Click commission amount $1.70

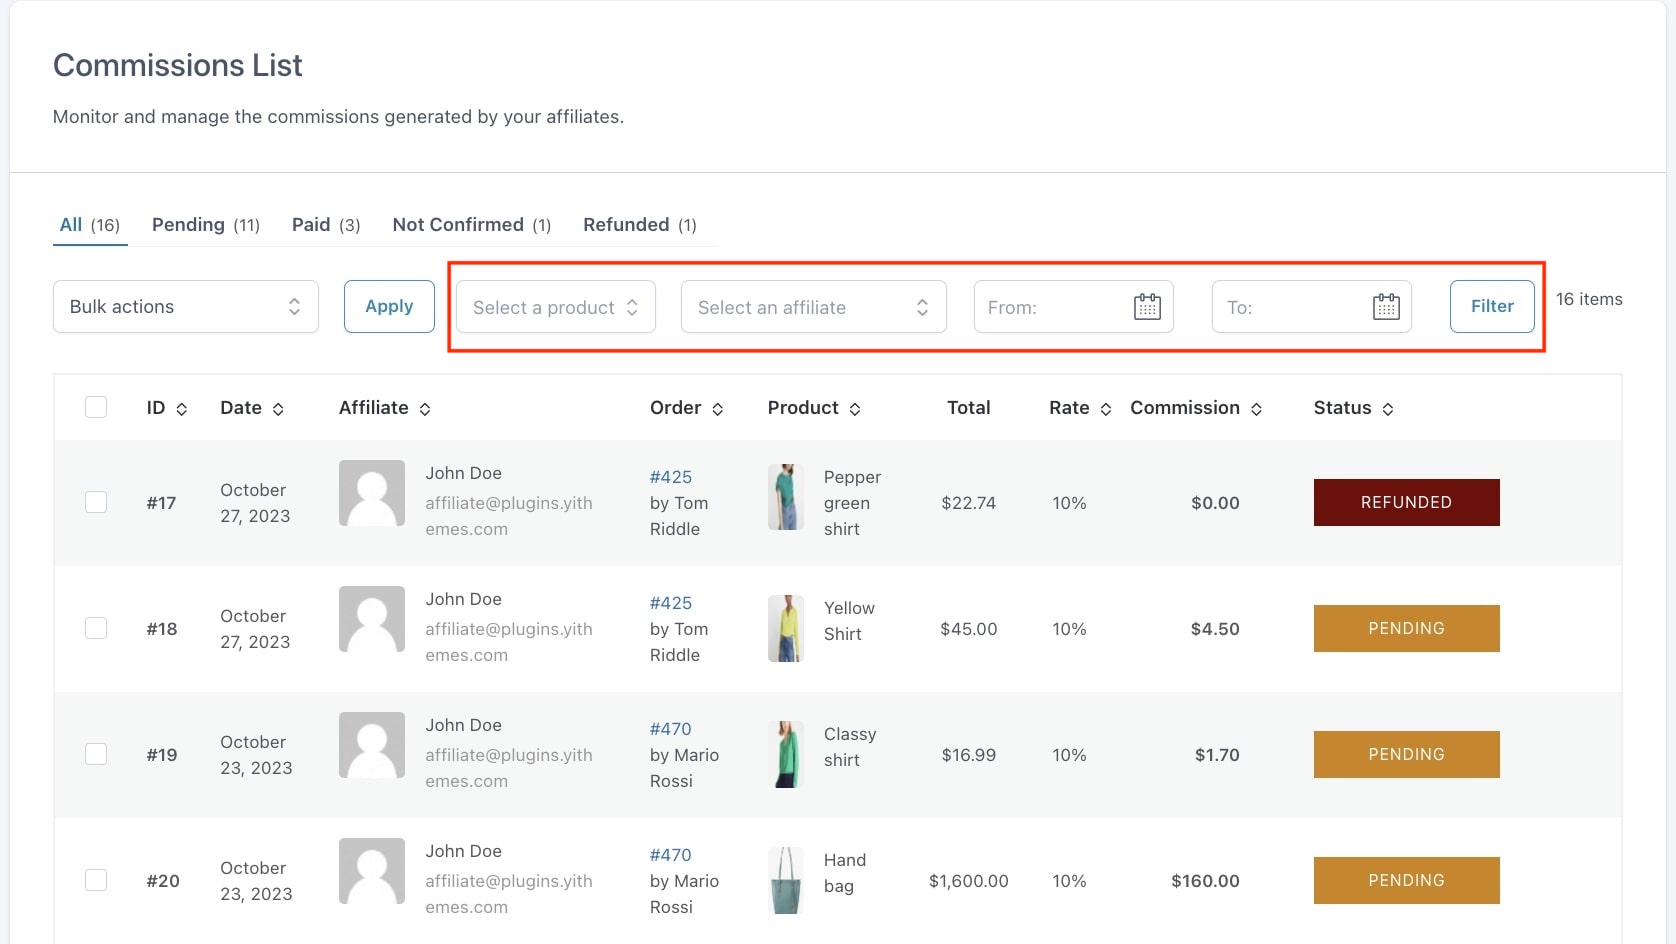click(1217, 755)
